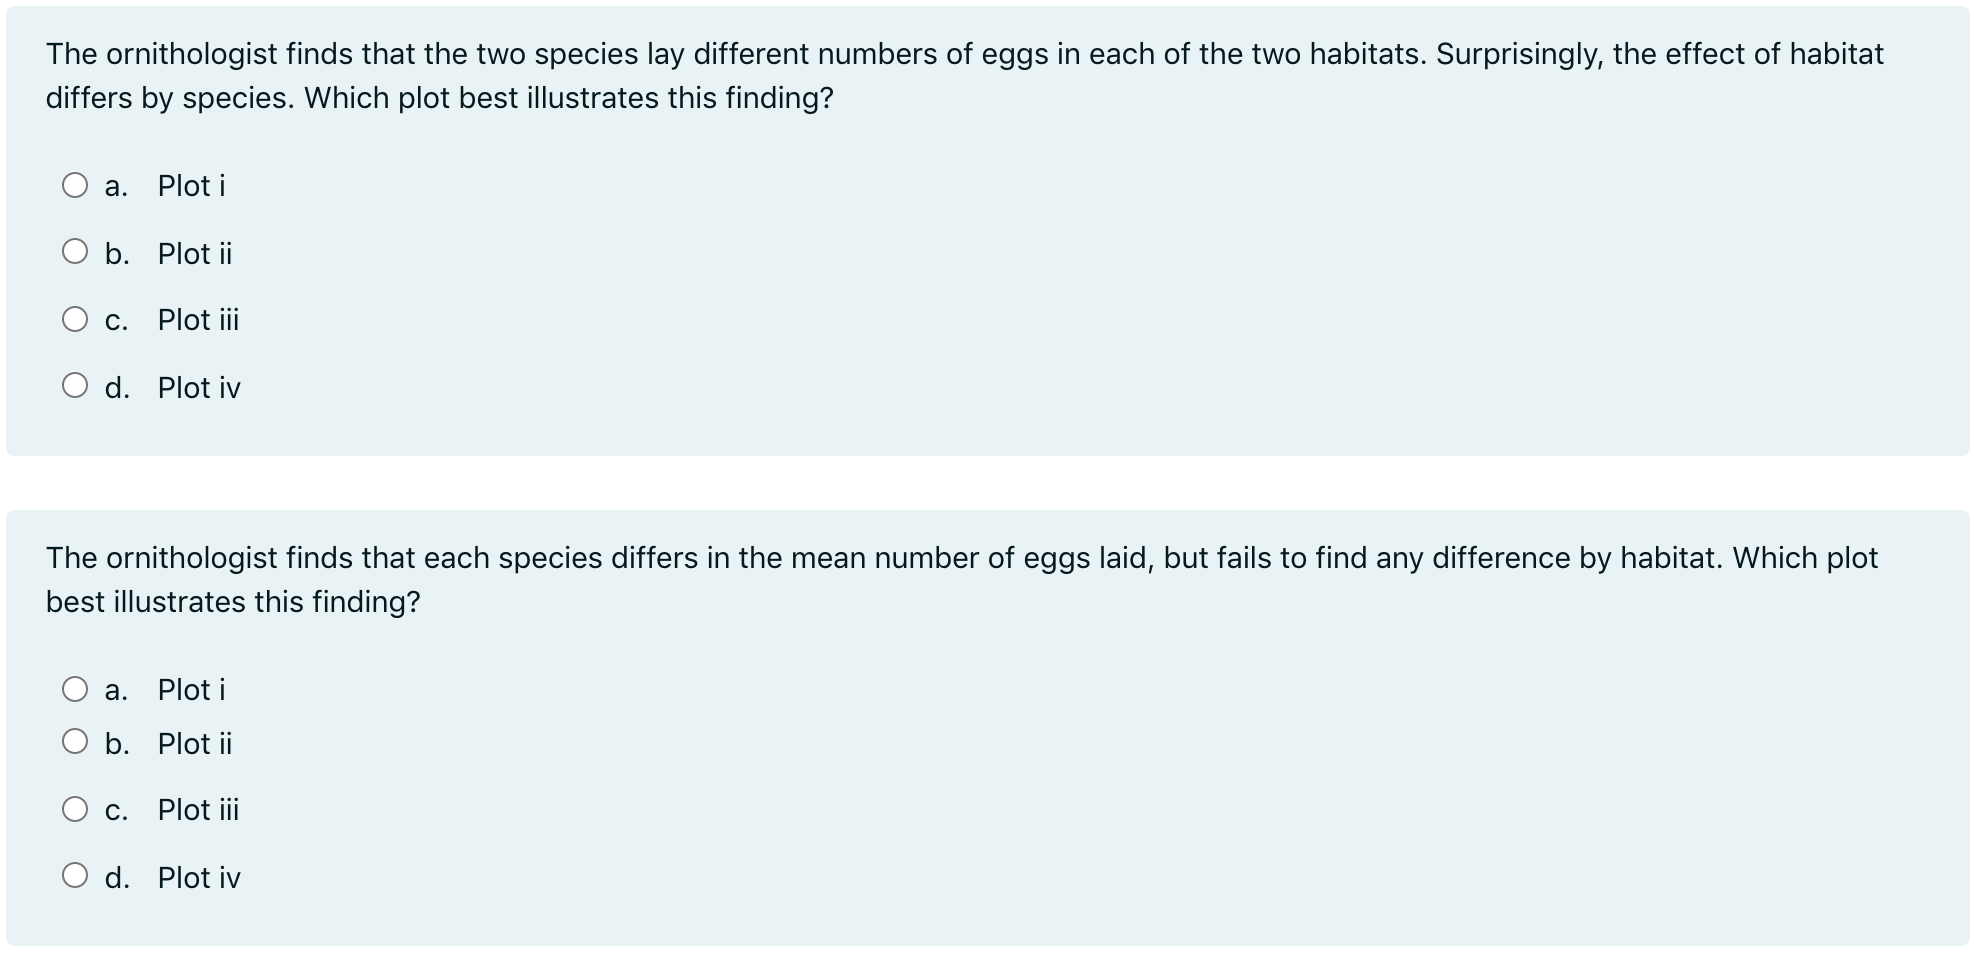The height and width of the screenshot is (956, 1974).
Task: Select Plot iv for the second question
Action: coord(76,876)
